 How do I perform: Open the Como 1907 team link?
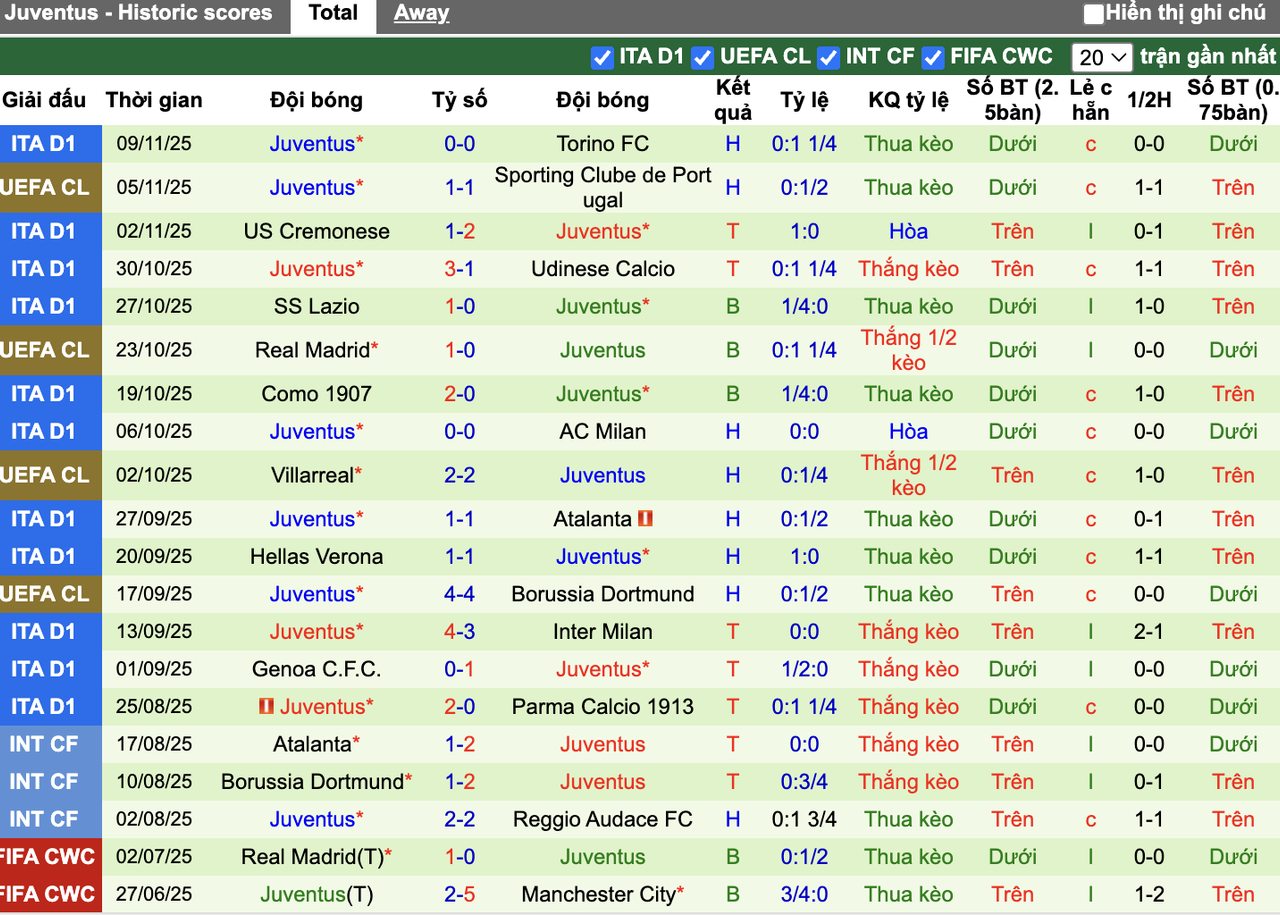pos(317,394)
